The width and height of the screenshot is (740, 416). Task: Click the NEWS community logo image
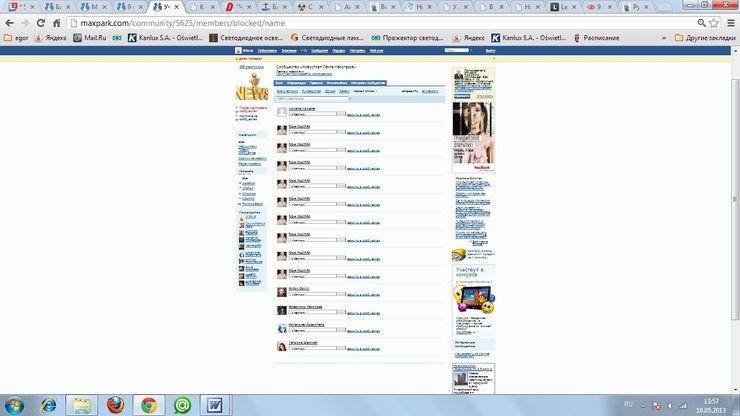[x=250, y=90]
